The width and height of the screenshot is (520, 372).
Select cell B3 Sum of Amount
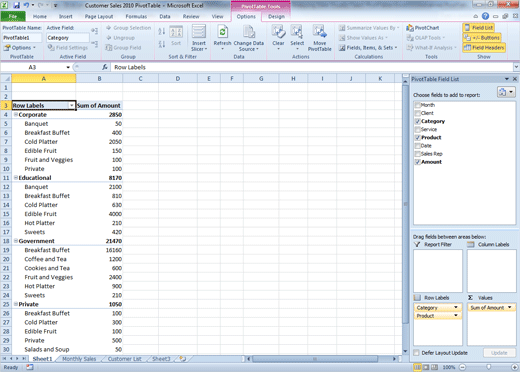coord(99,105)
